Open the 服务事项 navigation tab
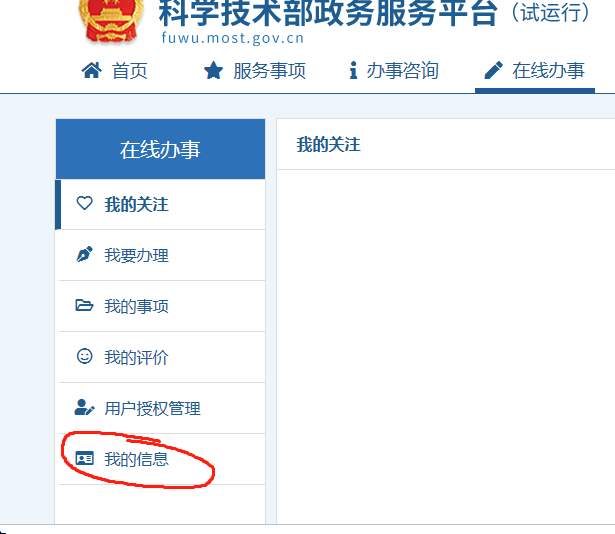 255,71
